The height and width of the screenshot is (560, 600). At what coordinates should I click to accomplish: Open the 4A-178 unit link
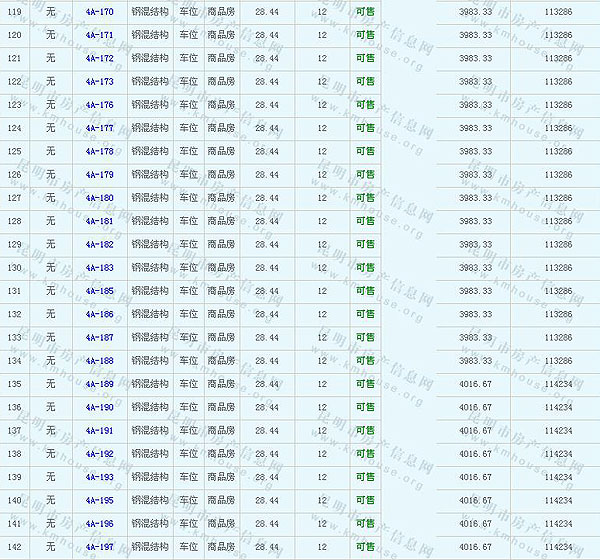(99, 152)
